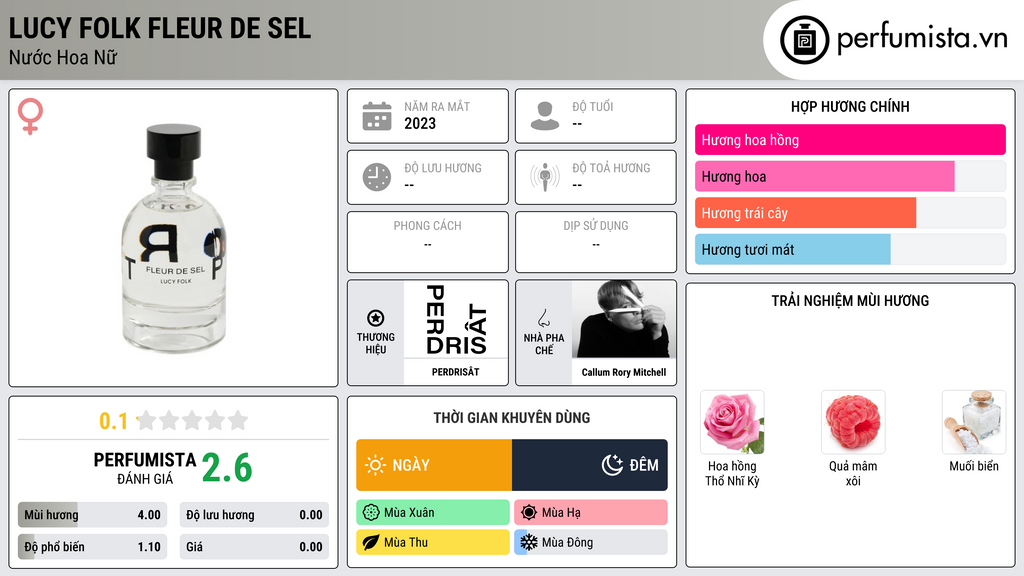
Task: Click the calendar icon beside Năm Ra Mắt
Action: coord(377,116)
